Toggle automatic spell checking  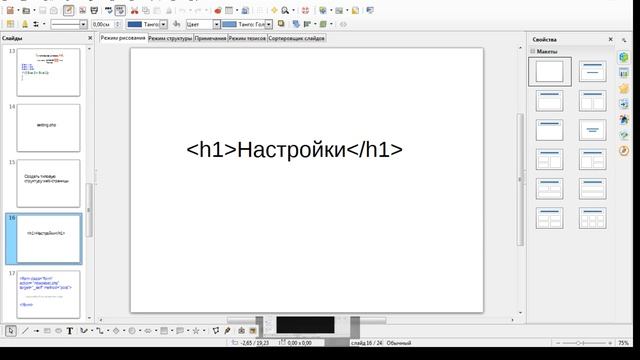(120, 10)
